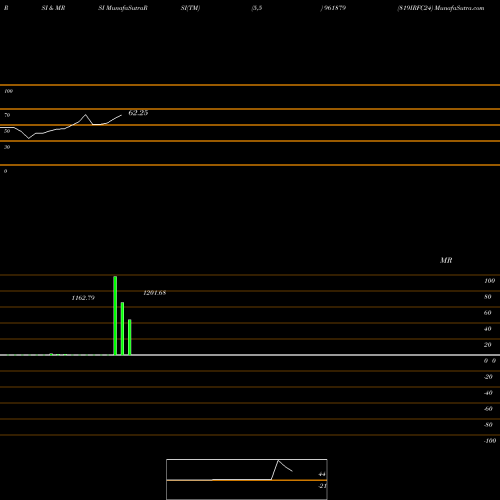The image size is (500, 500).
Task: Click the 1201.68 value label
Action: 154,293
